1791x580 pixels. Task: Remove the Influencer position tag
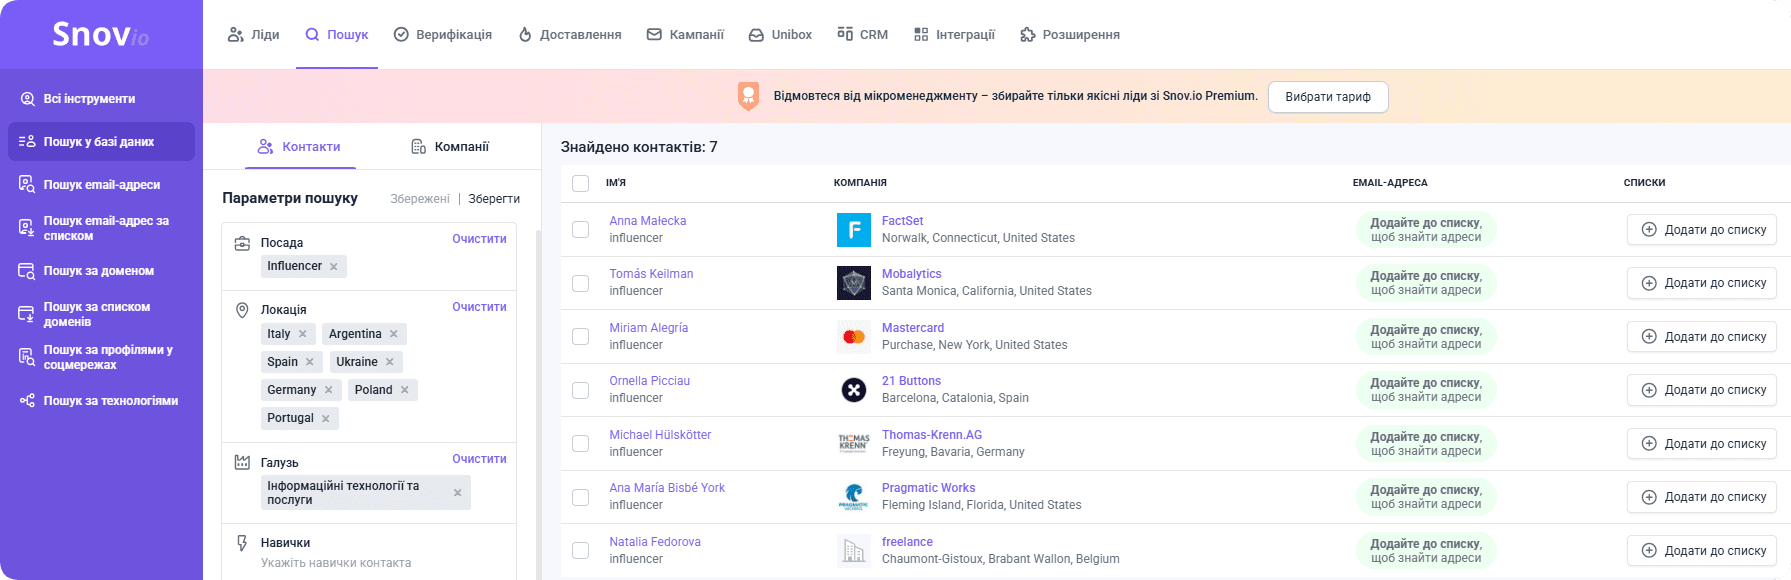(334, 267)
